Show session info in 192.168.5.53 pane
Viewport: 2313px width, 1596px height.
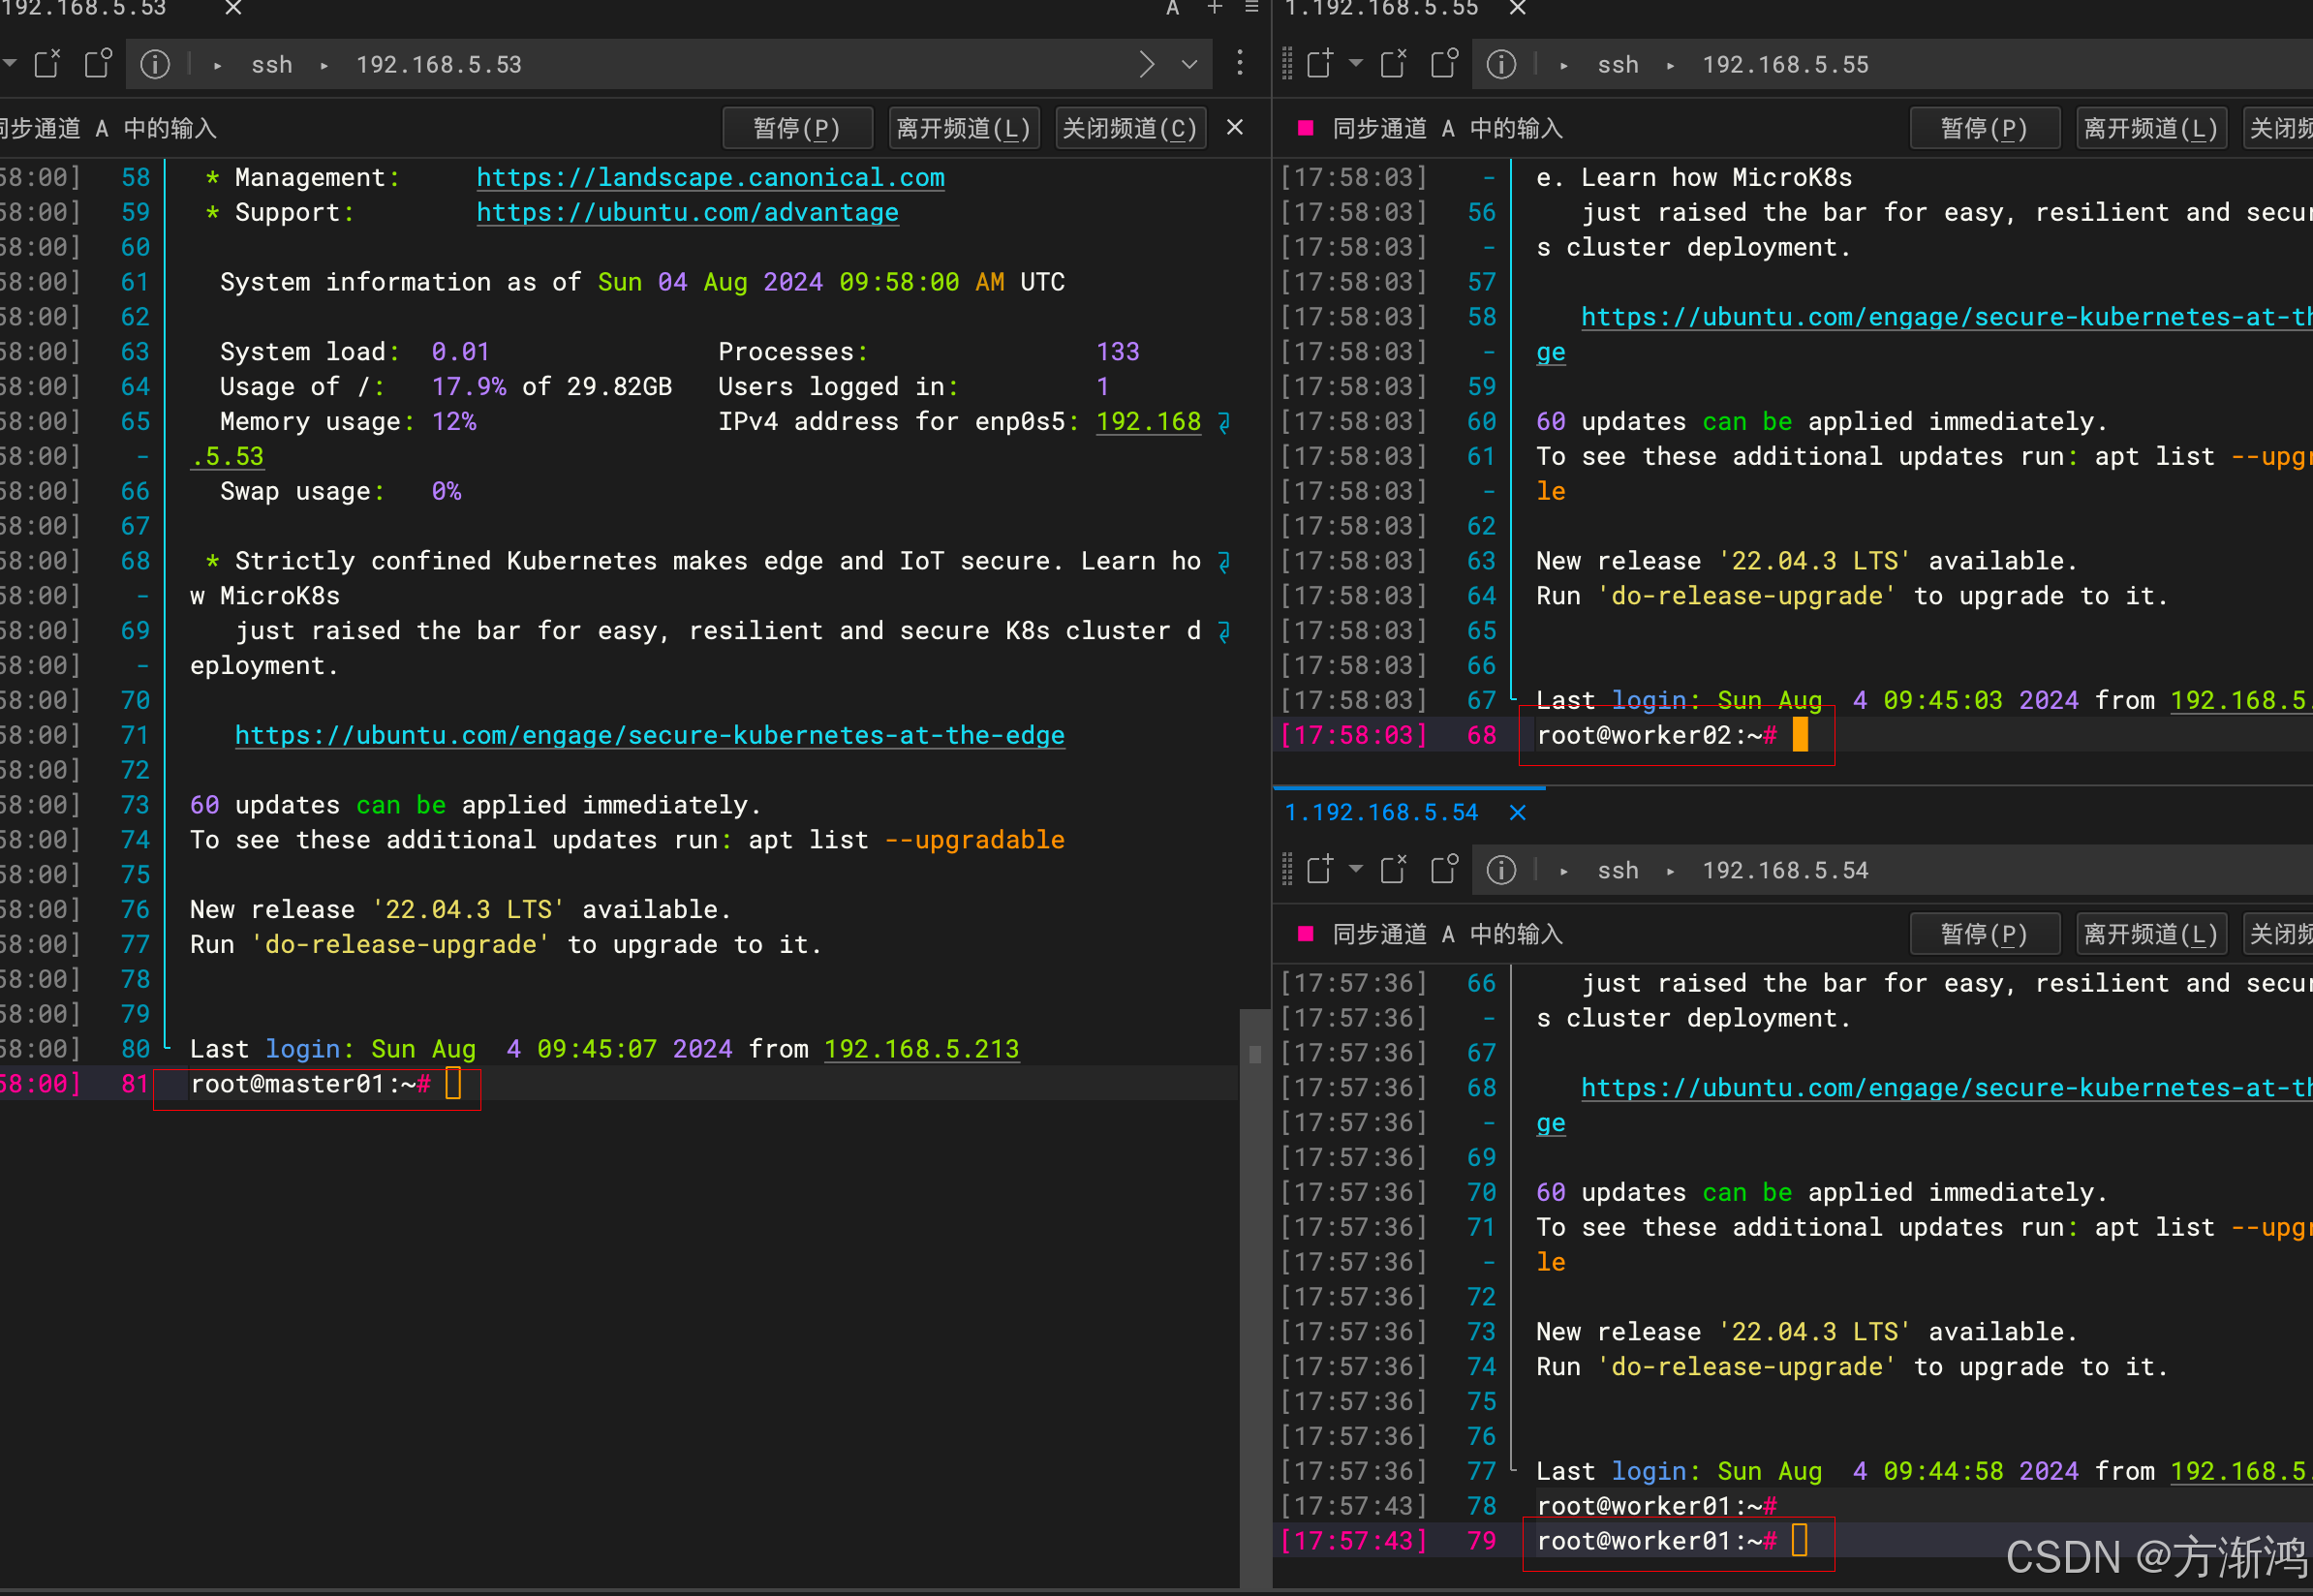(154, 64)
